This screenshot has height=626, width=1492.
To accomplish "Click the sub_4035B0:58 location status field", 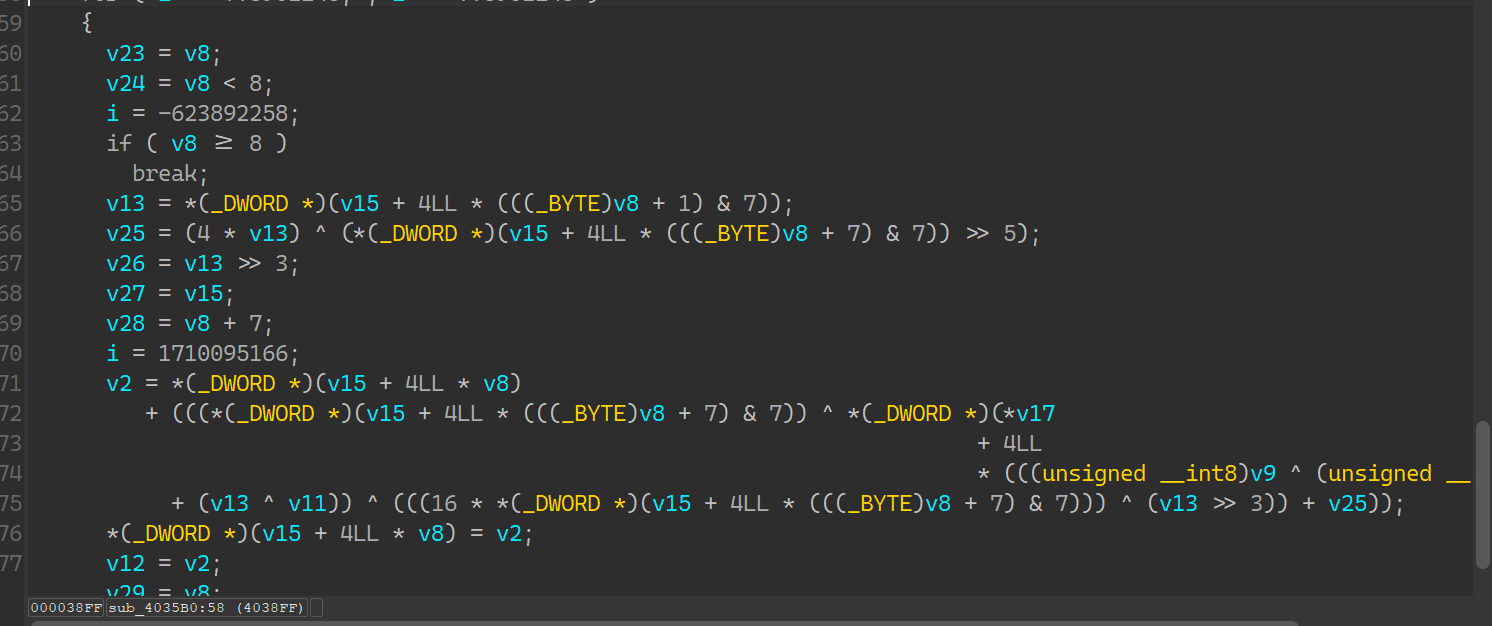I will coord(206,608).
